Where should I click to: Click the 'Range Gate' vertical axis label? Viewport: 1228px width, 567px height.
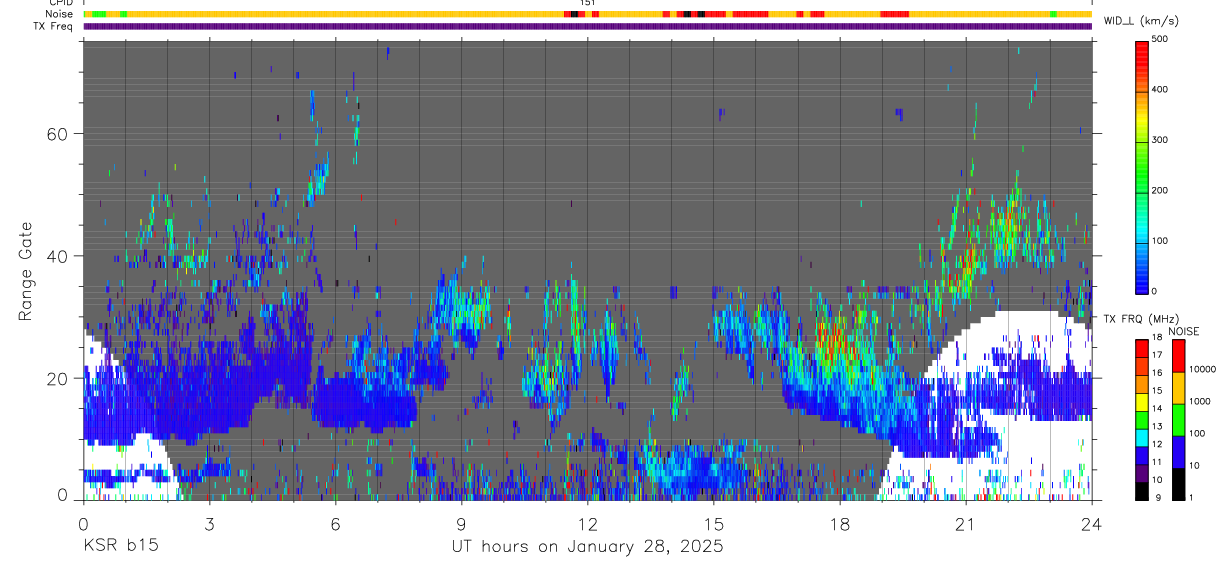[25, 271]
